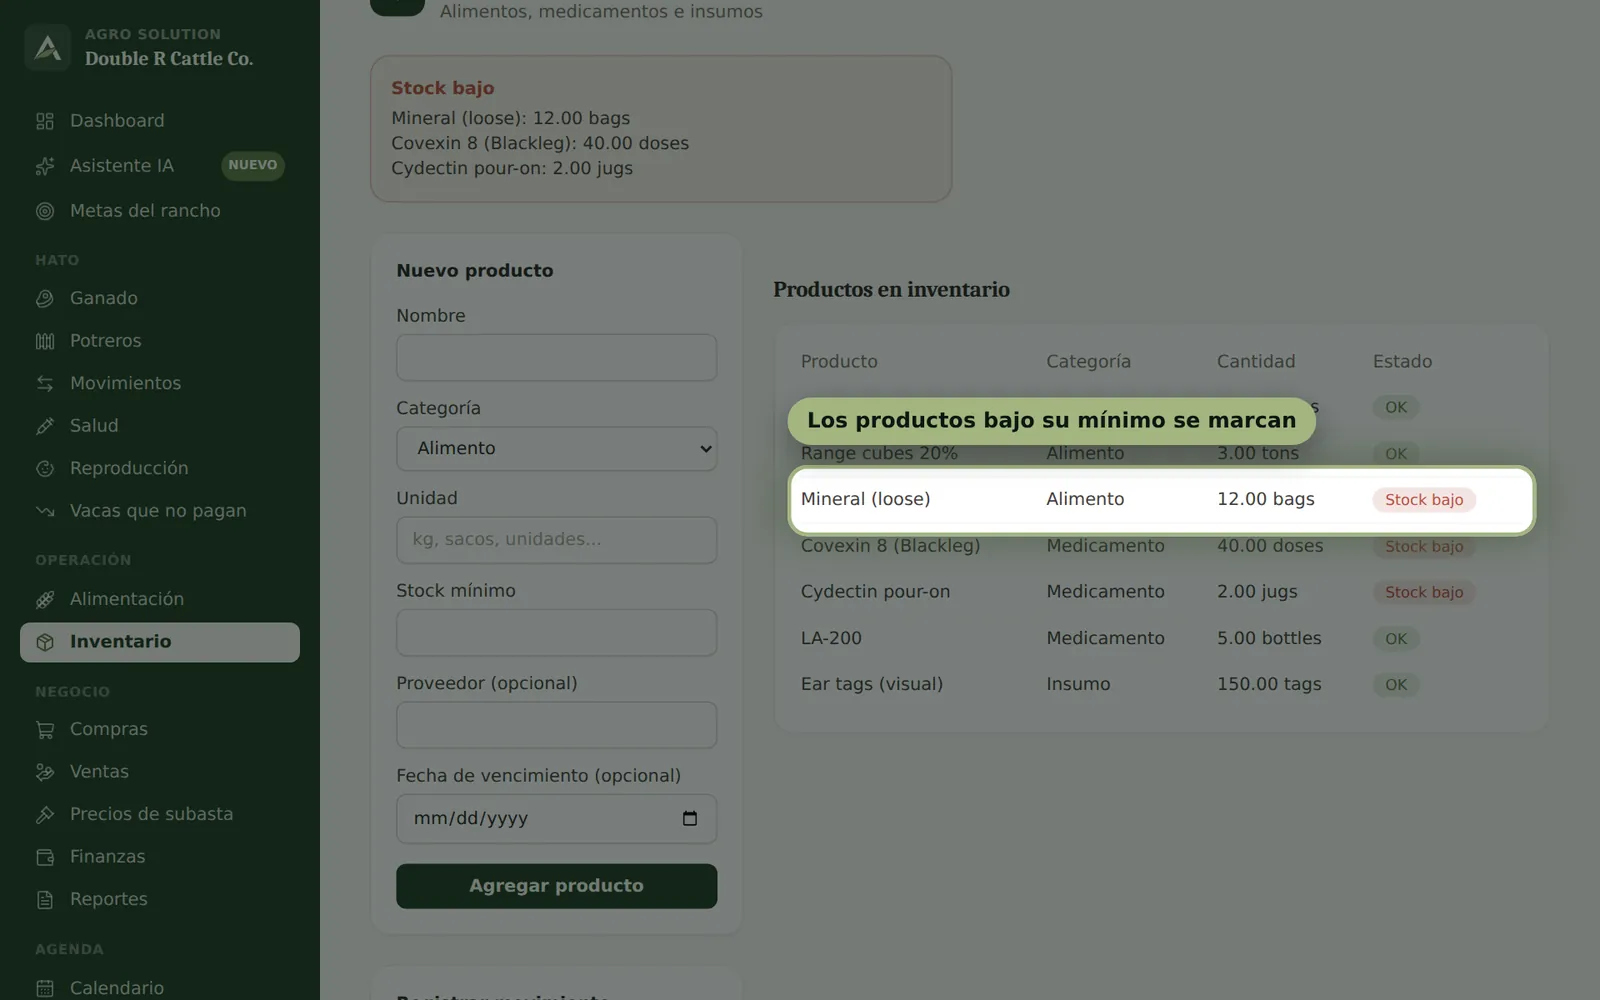Image resolution: width=1600 pixels, height=1000 pixels.
Task: Click the Potreros fence icon
Action: point(45,341)
